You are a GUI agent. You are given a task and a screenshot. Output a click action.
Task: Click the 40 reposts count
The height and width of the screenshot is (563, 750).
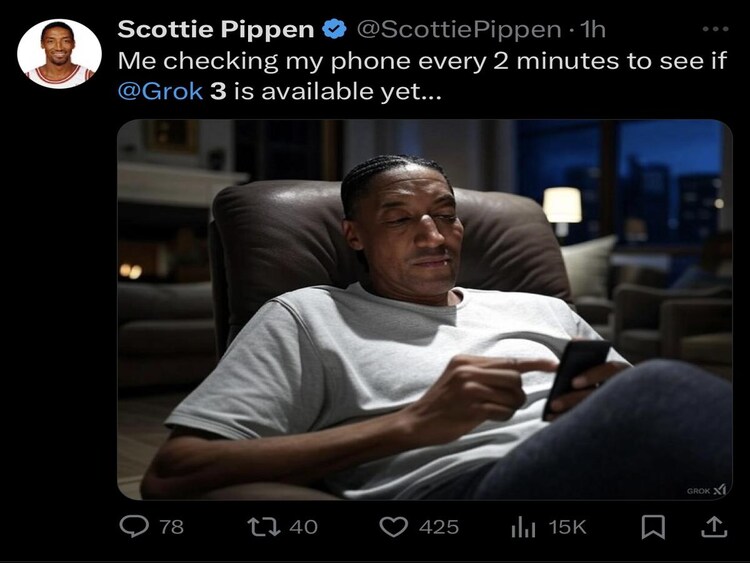303,527
